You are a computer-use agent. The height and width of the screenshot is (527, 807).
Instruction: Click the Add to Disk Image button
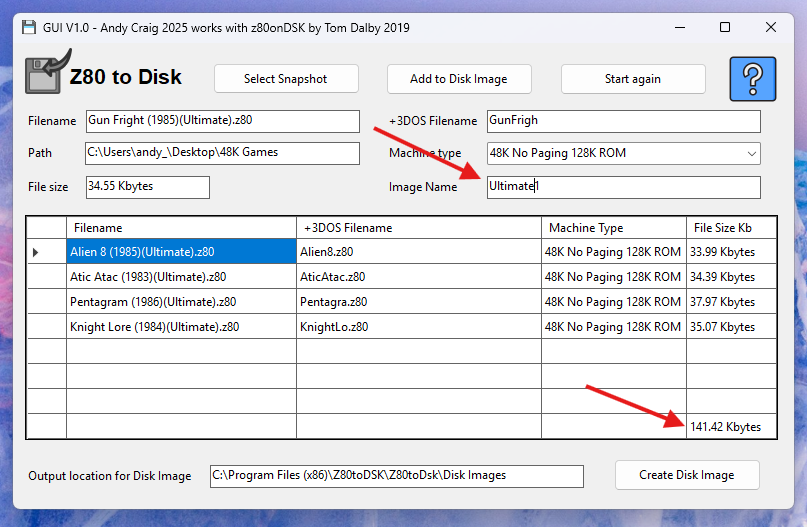pos(458,79)
